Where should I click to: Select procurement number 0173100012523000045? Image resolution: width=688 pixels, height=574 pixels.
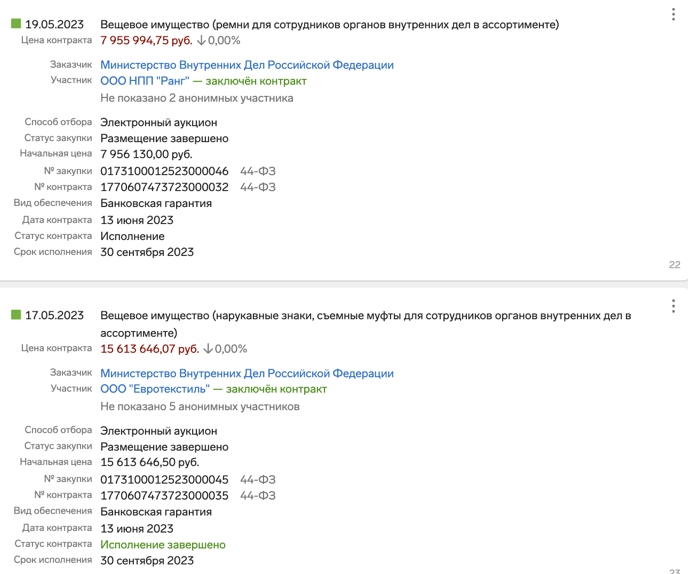[x=165, y=480]
